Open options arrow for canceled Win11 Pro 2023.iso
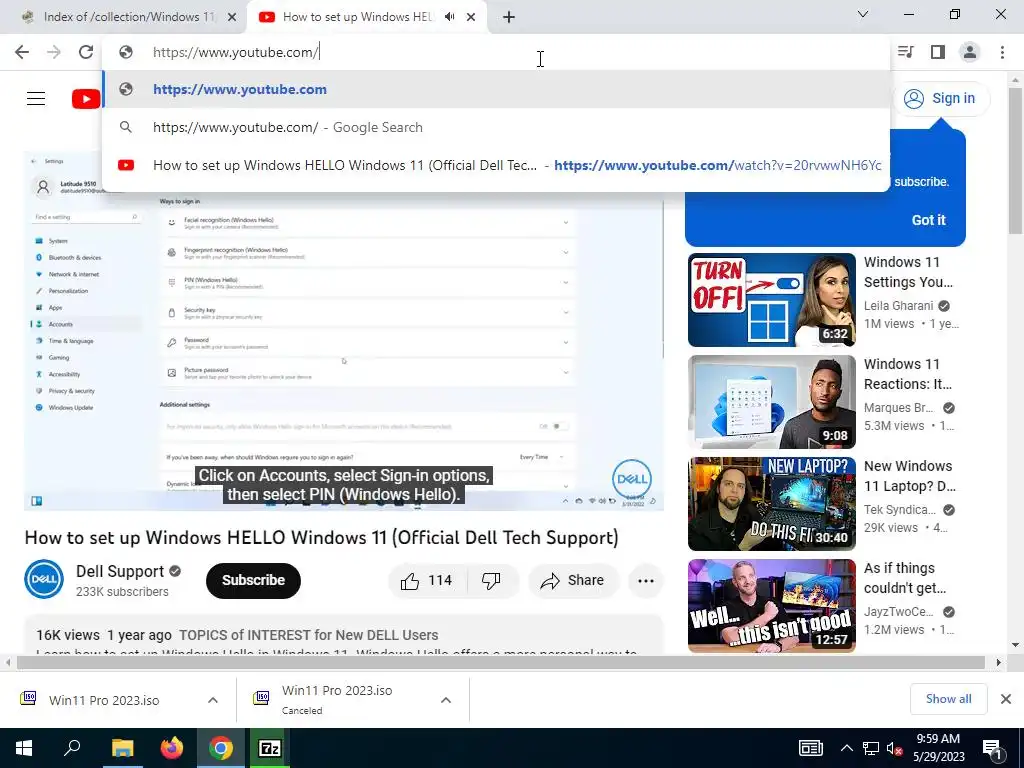1024x768 pixels. click(446, 700)
